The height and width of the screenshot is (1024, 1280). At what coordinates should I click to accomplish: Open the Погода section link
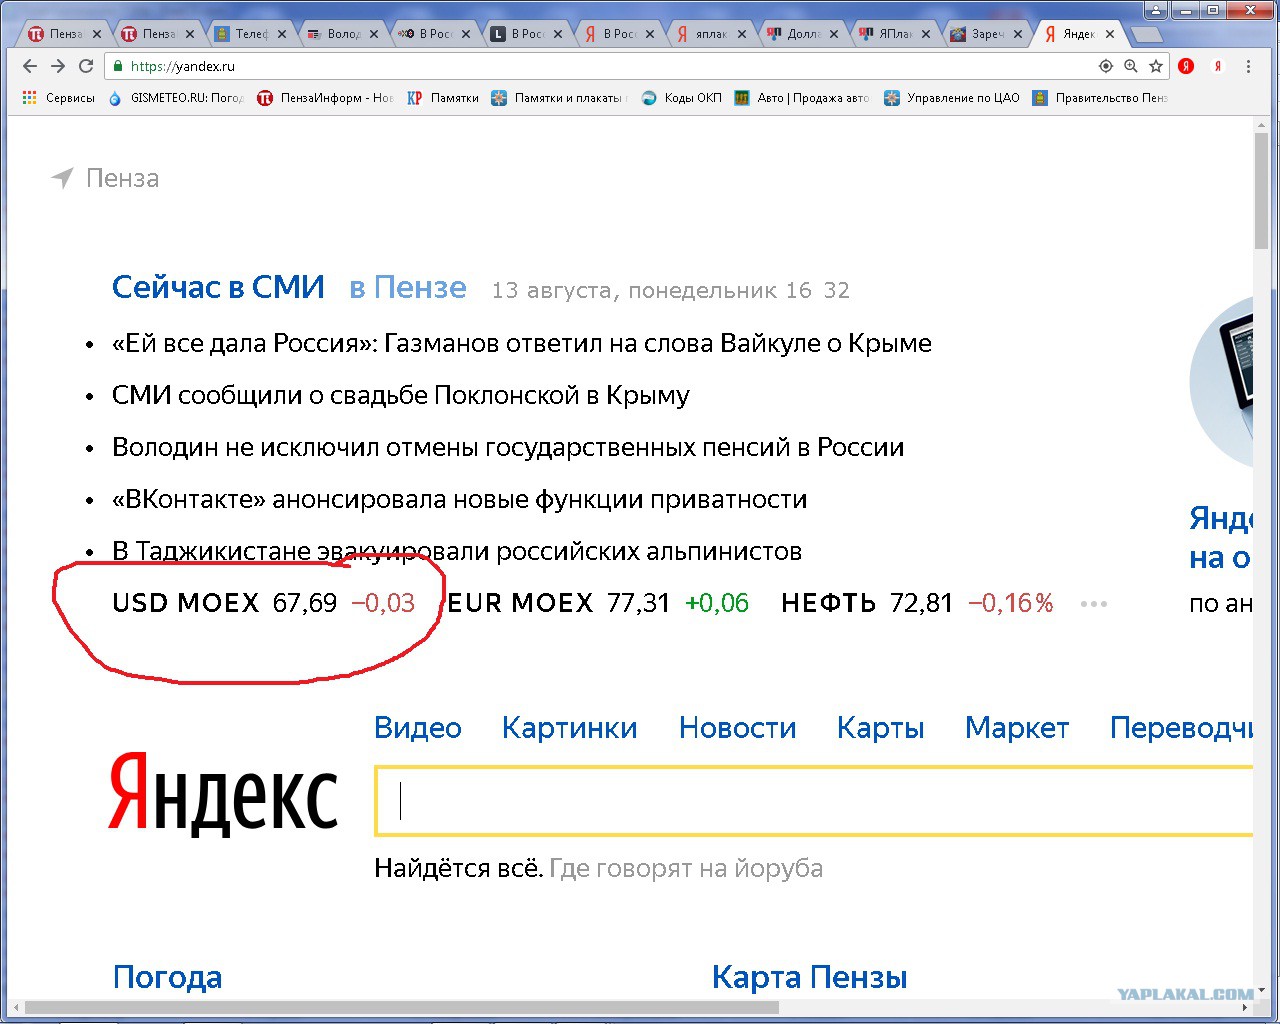click(167, 977)
